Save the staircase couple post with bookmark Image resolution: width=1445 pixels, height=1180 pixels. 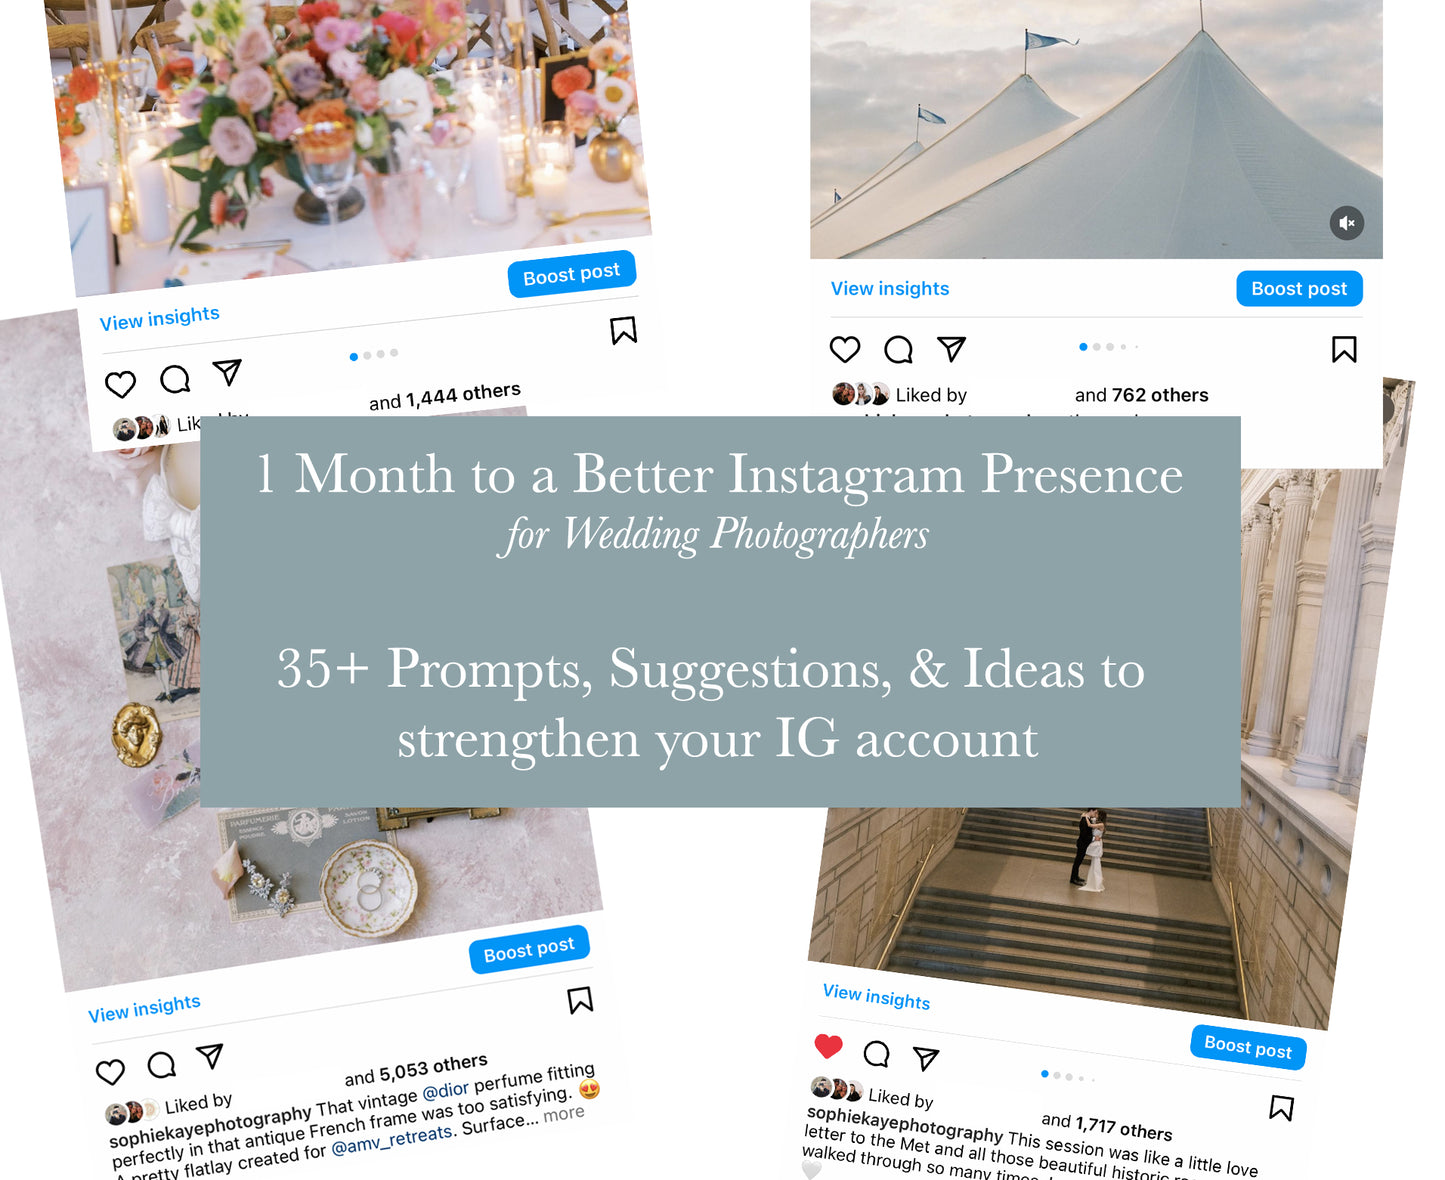pos(1282,1107)
